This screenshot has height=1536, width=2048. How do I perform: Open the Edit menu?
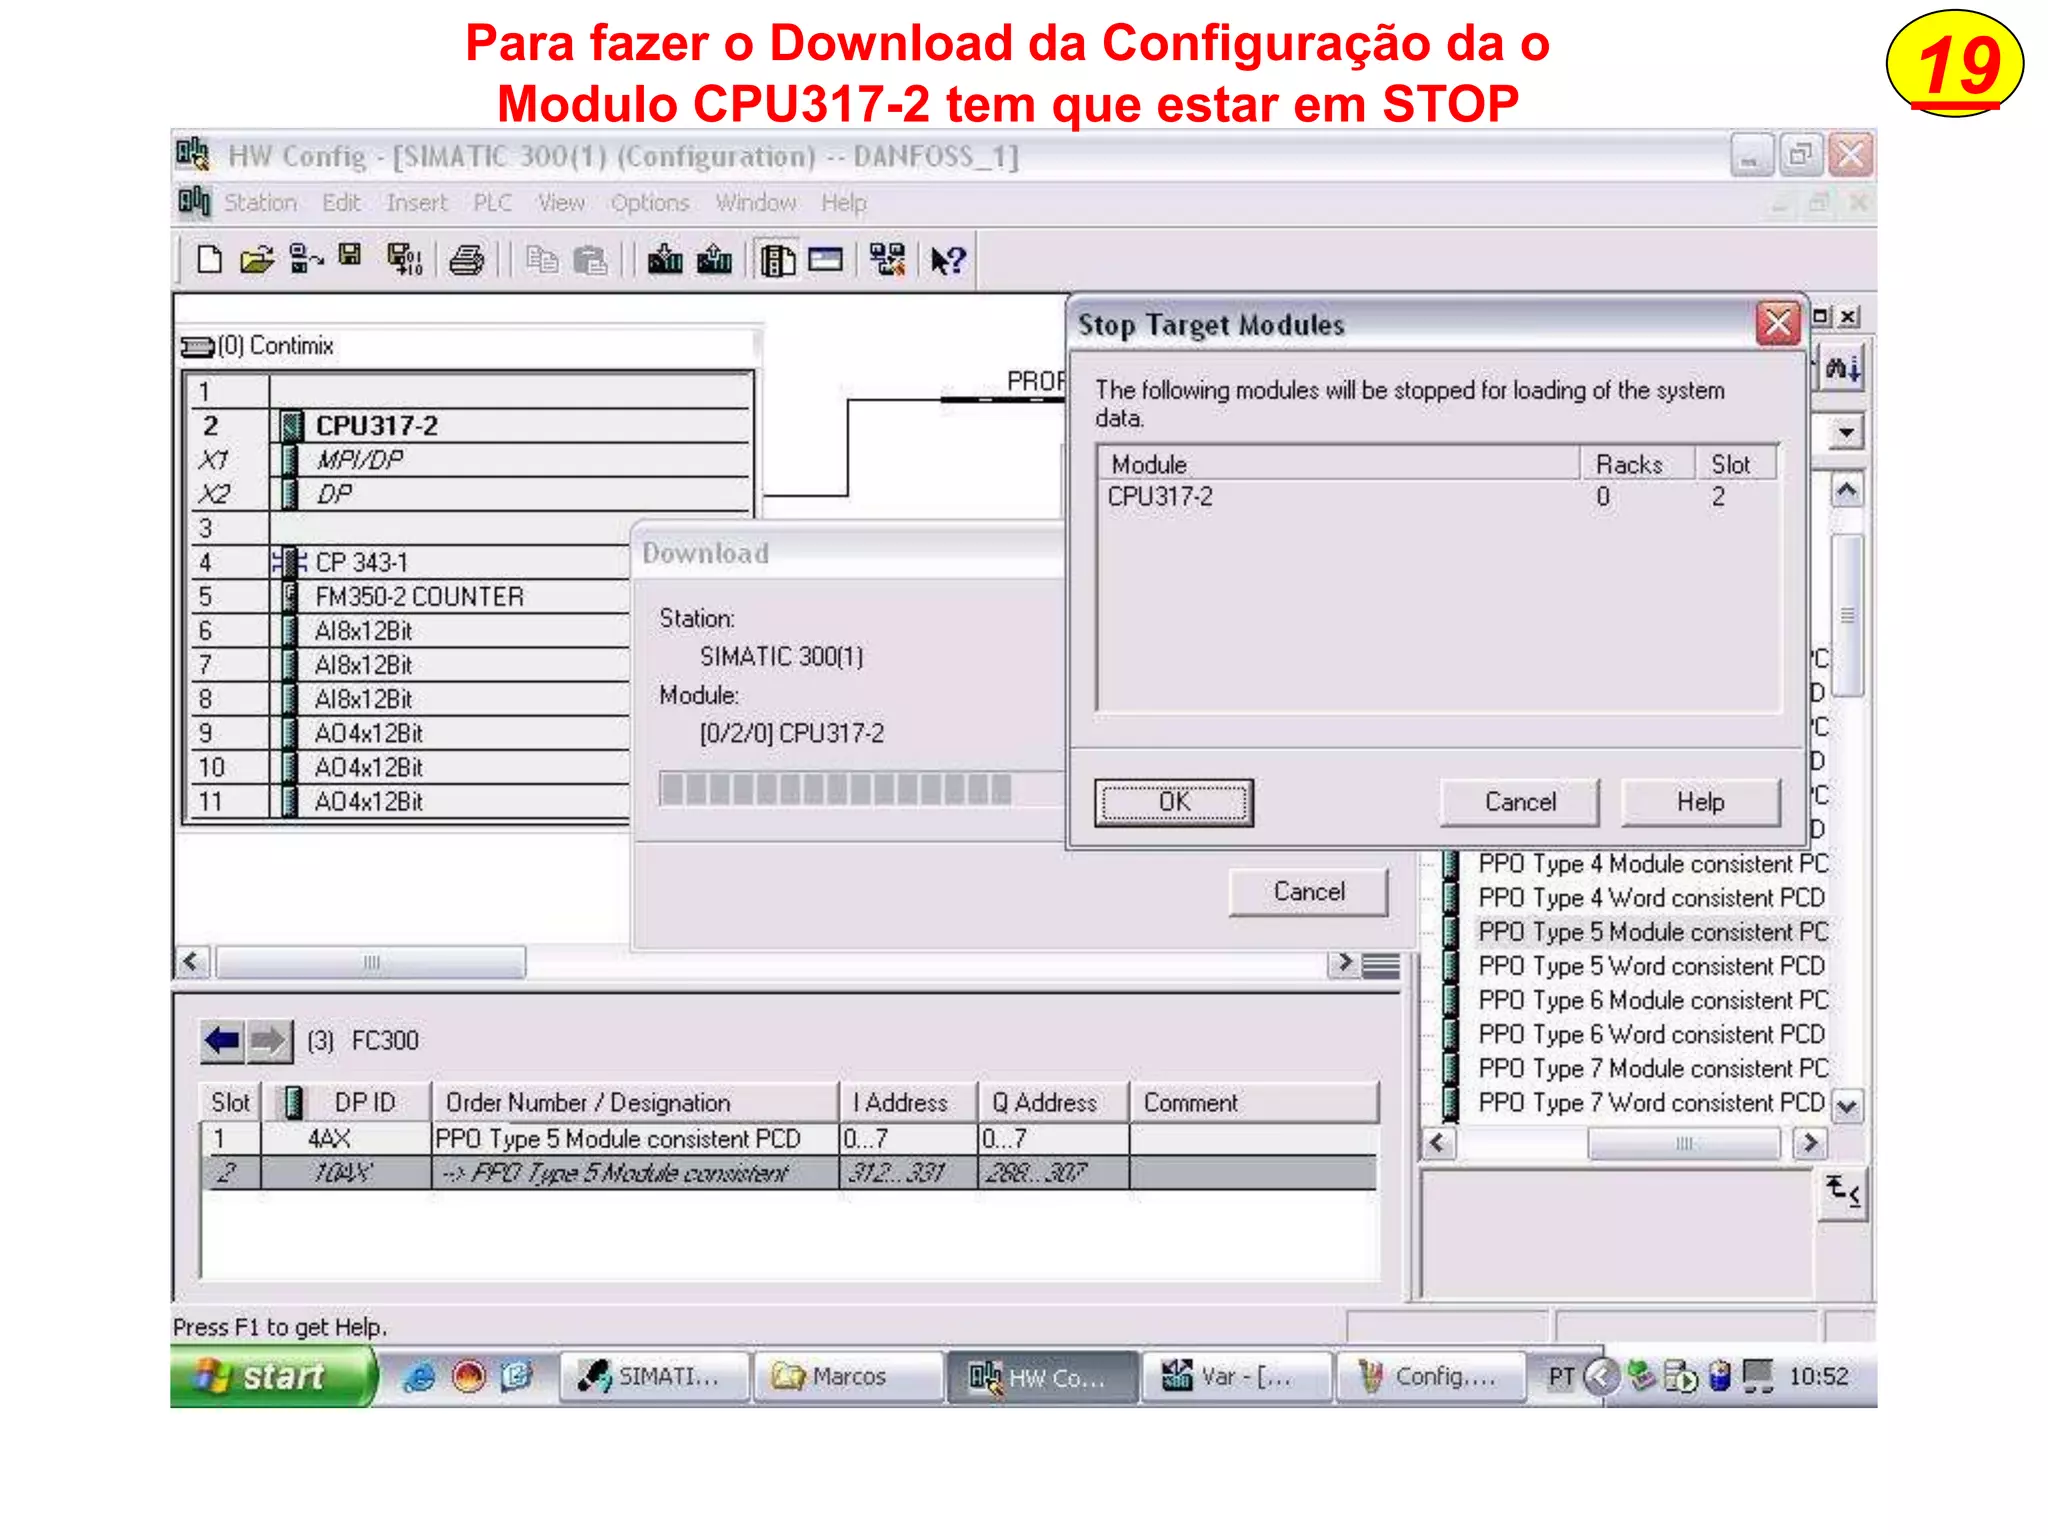pyautogui.click(x=341, y=203)
